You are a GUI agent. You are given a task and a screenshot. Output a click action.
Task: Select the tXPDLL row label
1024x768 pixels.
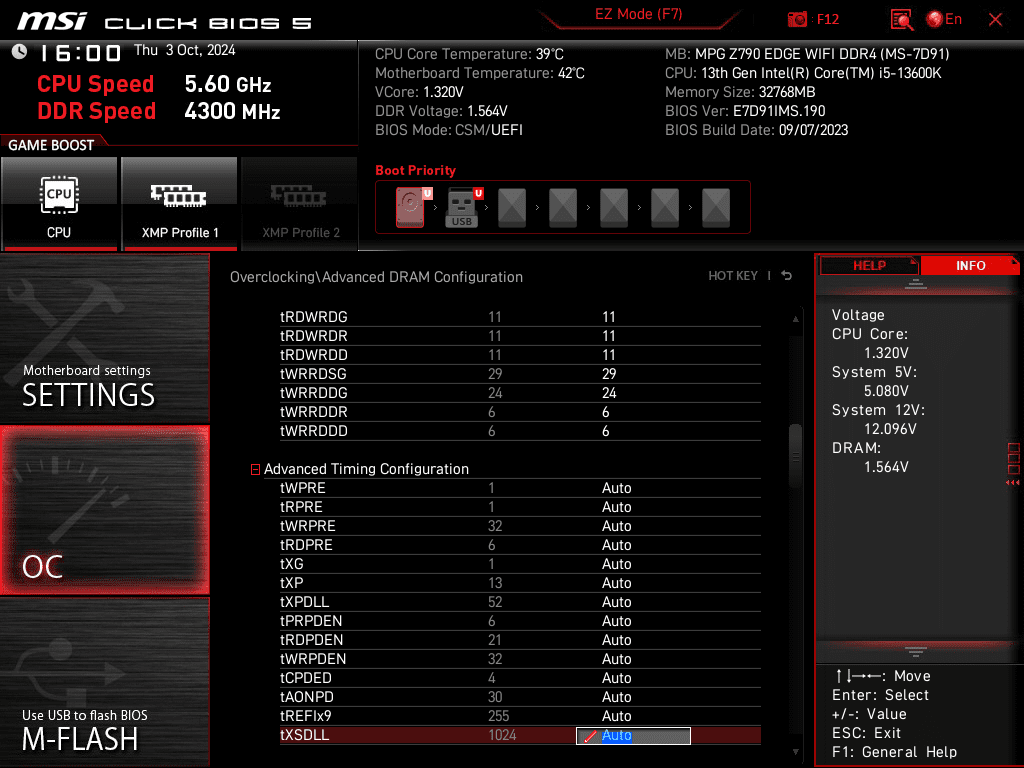coord(304,601)
